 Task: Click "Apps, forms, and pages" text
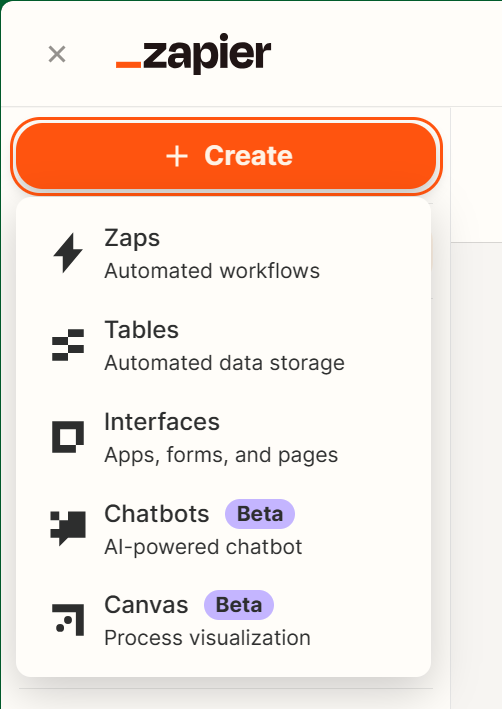[x=221, y=455]
